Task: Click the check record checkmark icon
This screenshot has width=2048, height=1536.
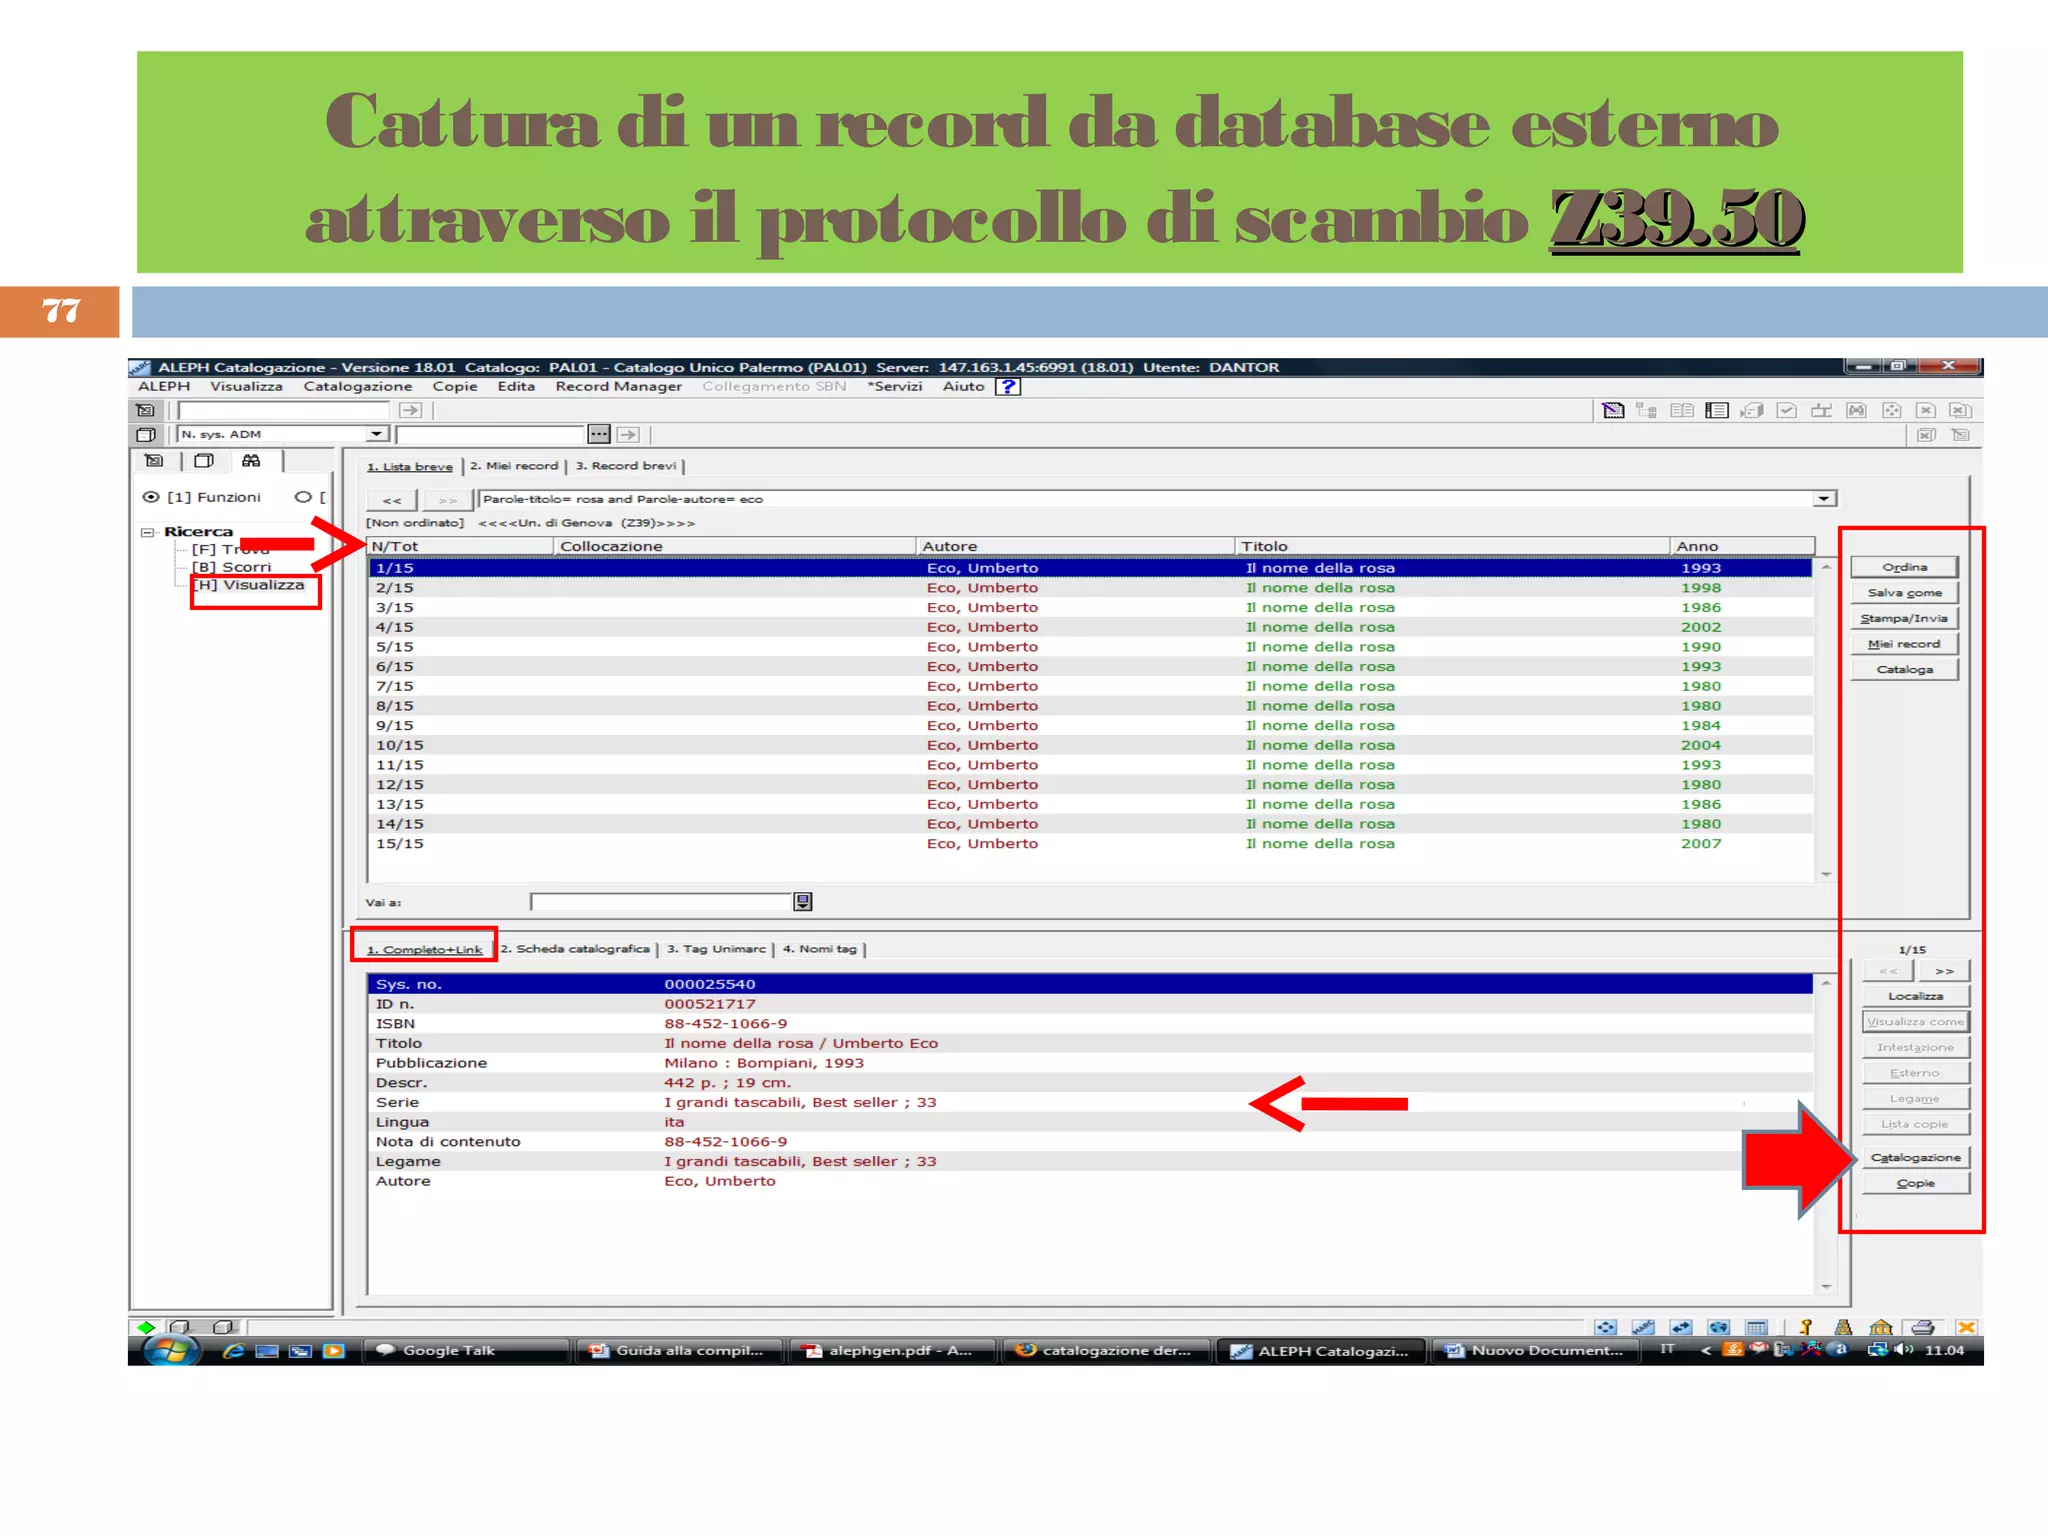Action: (x=1787, y=410)
